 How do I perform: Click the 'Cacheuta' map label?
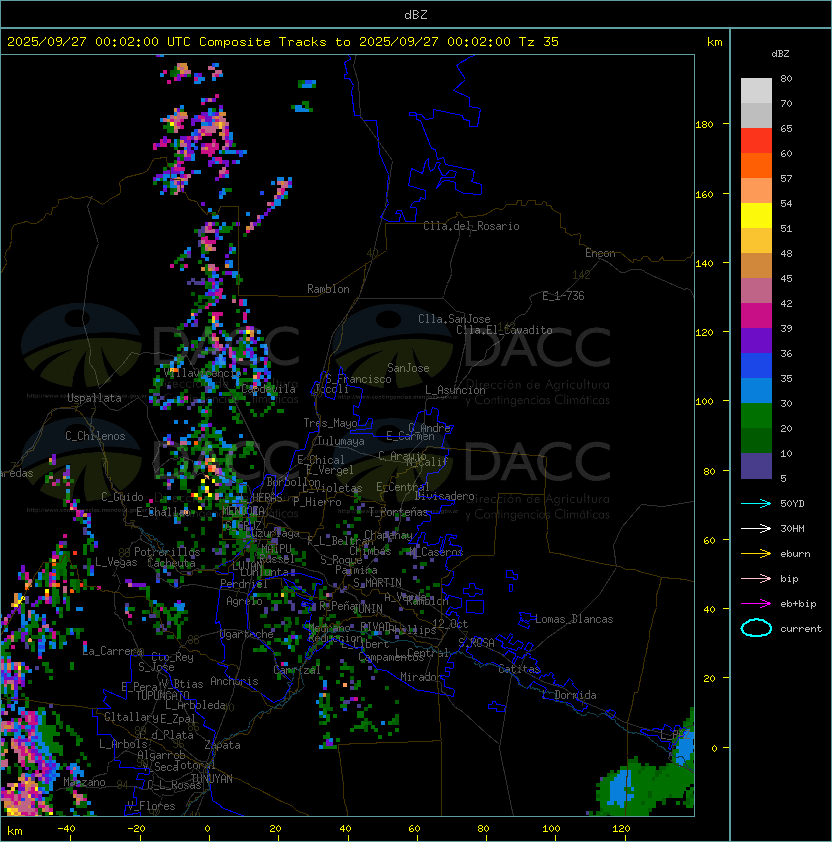[x=171, y=563]
